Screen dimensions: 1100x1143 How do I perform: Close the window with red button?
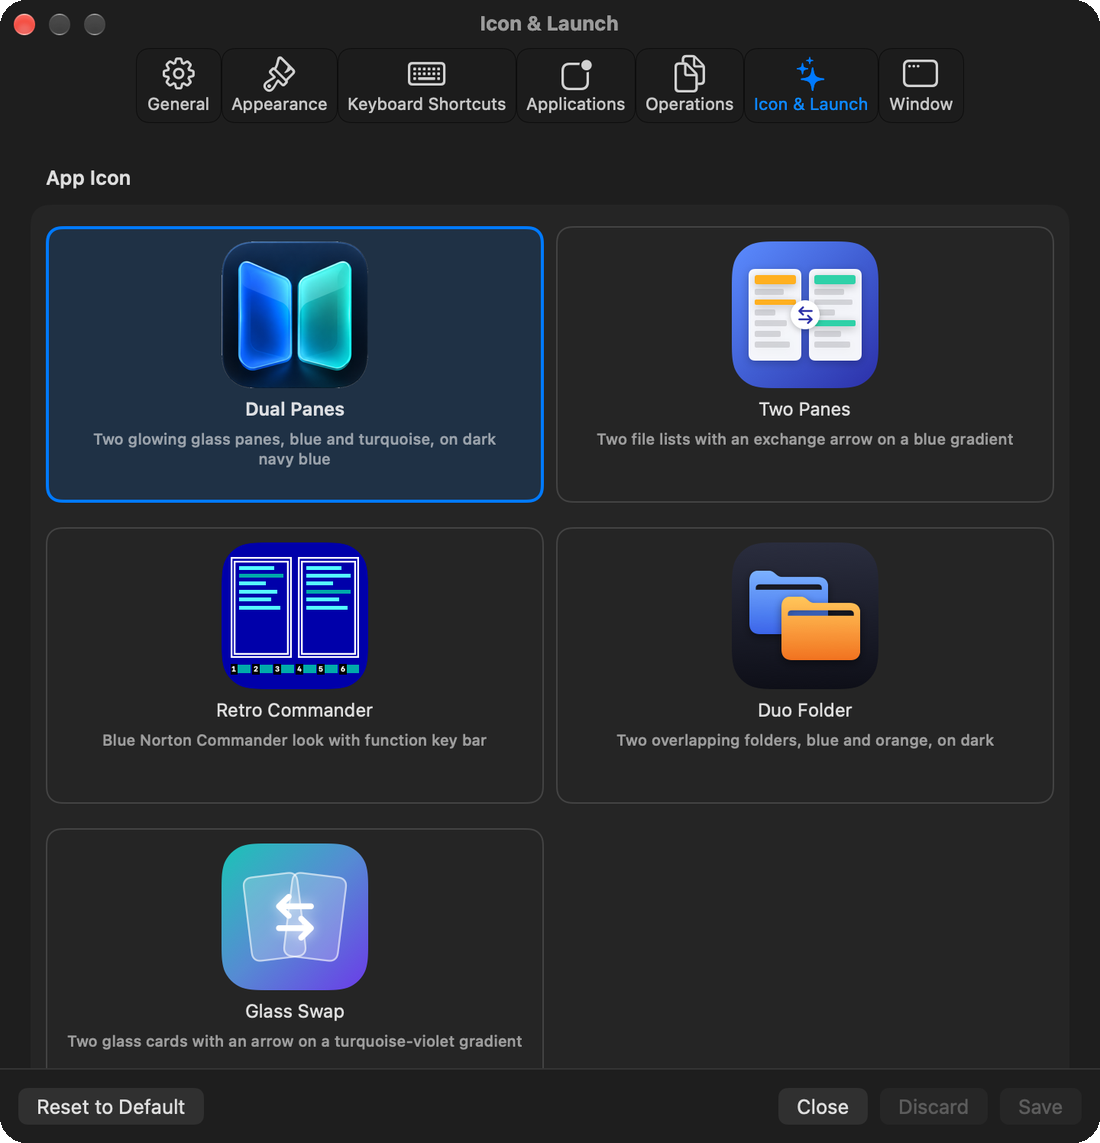pos(25,24)
